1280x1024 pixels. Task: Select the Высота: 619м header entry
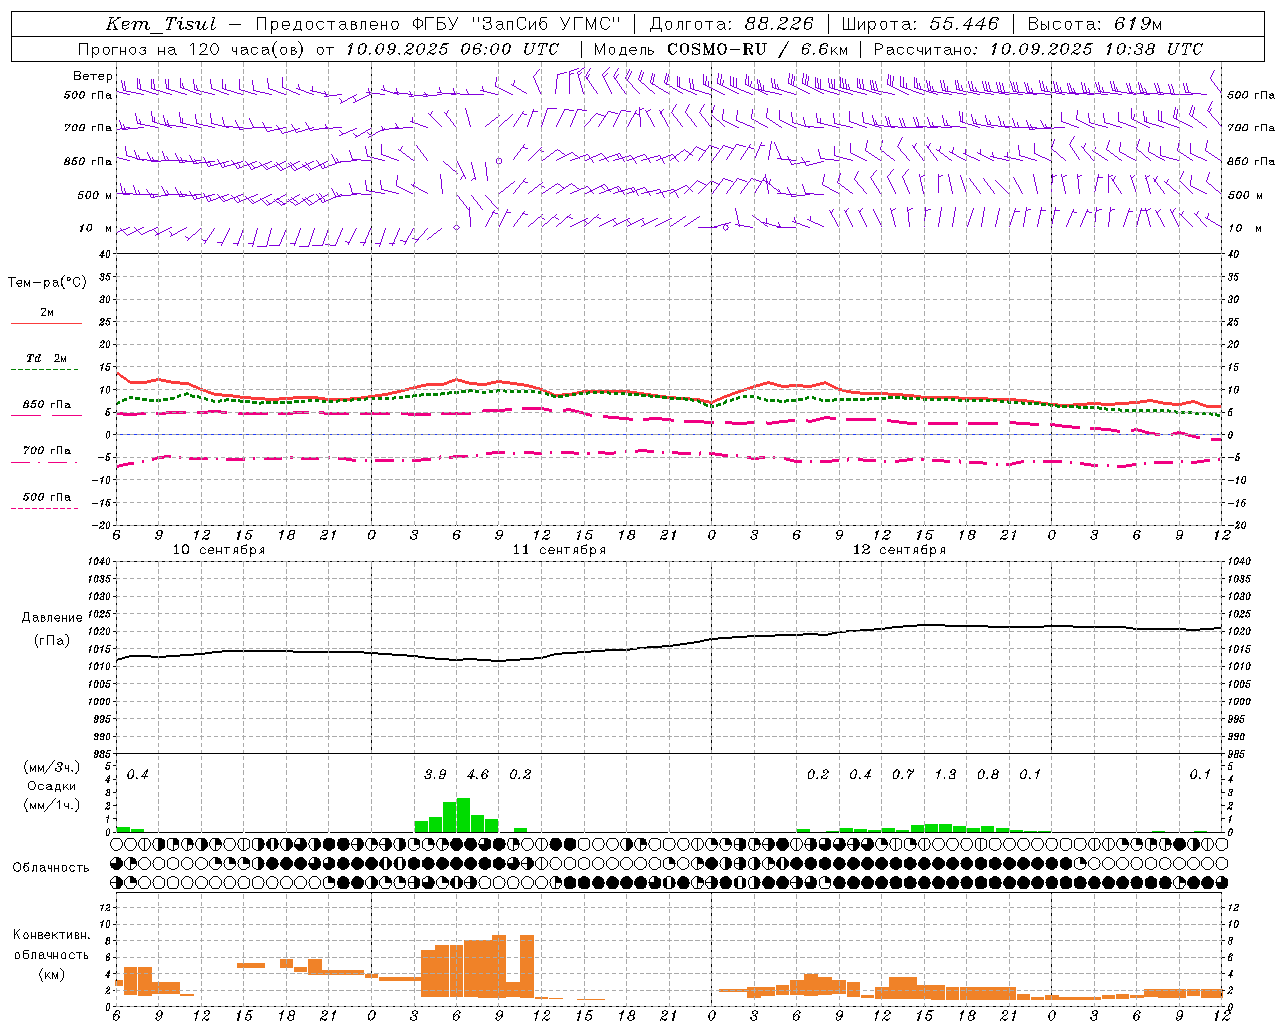coord(1095,24)
